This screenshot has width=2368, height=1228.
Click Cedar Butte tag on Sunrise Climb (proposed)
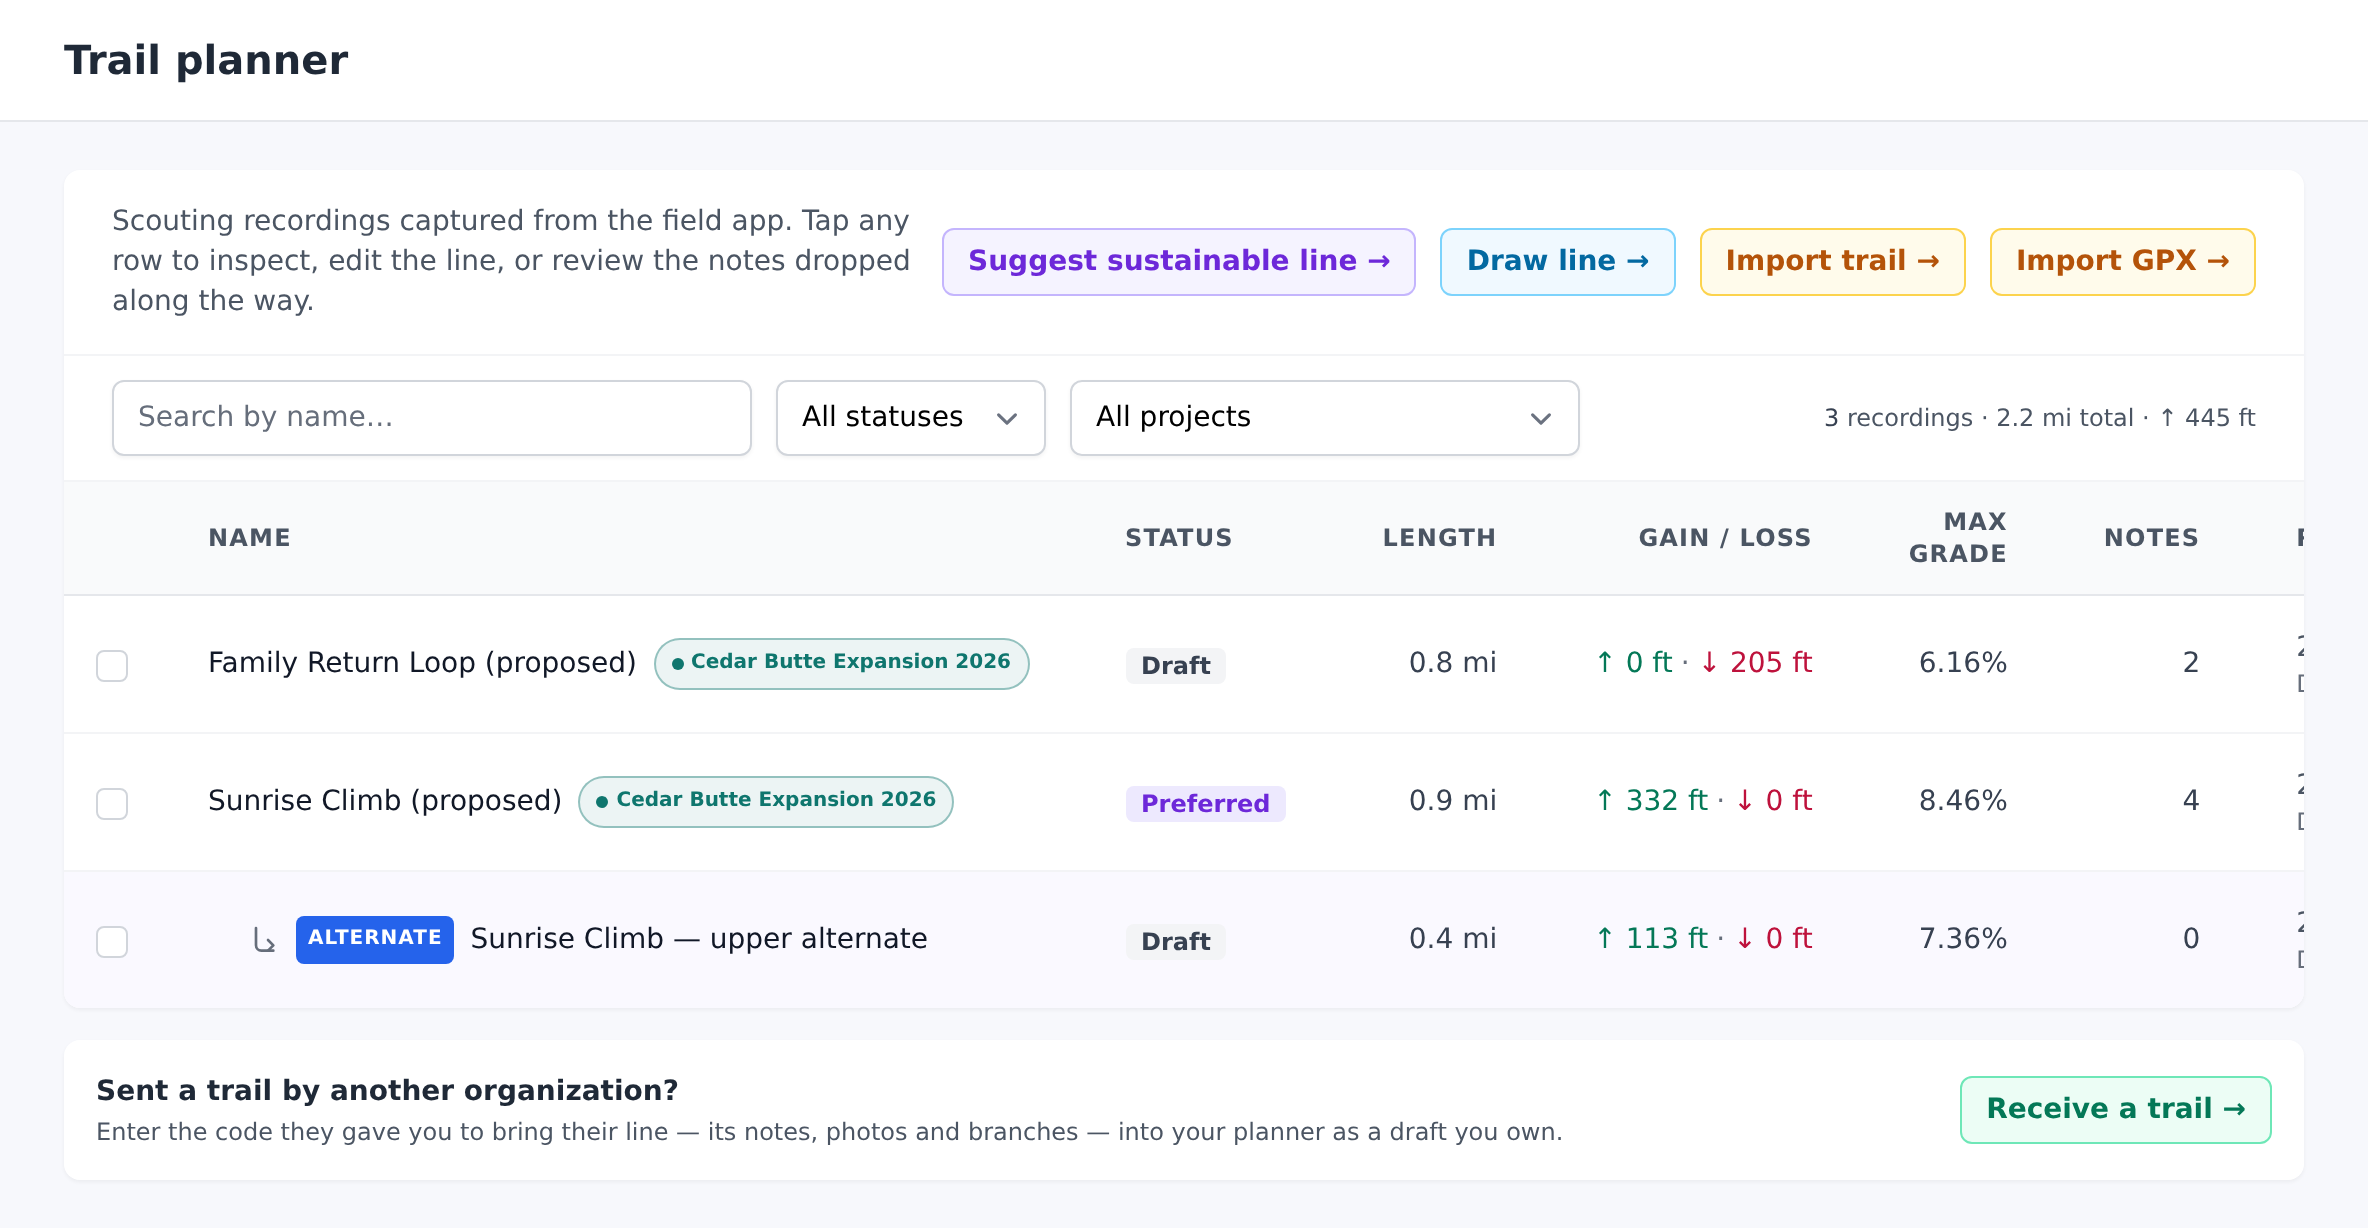pos(766,801)
